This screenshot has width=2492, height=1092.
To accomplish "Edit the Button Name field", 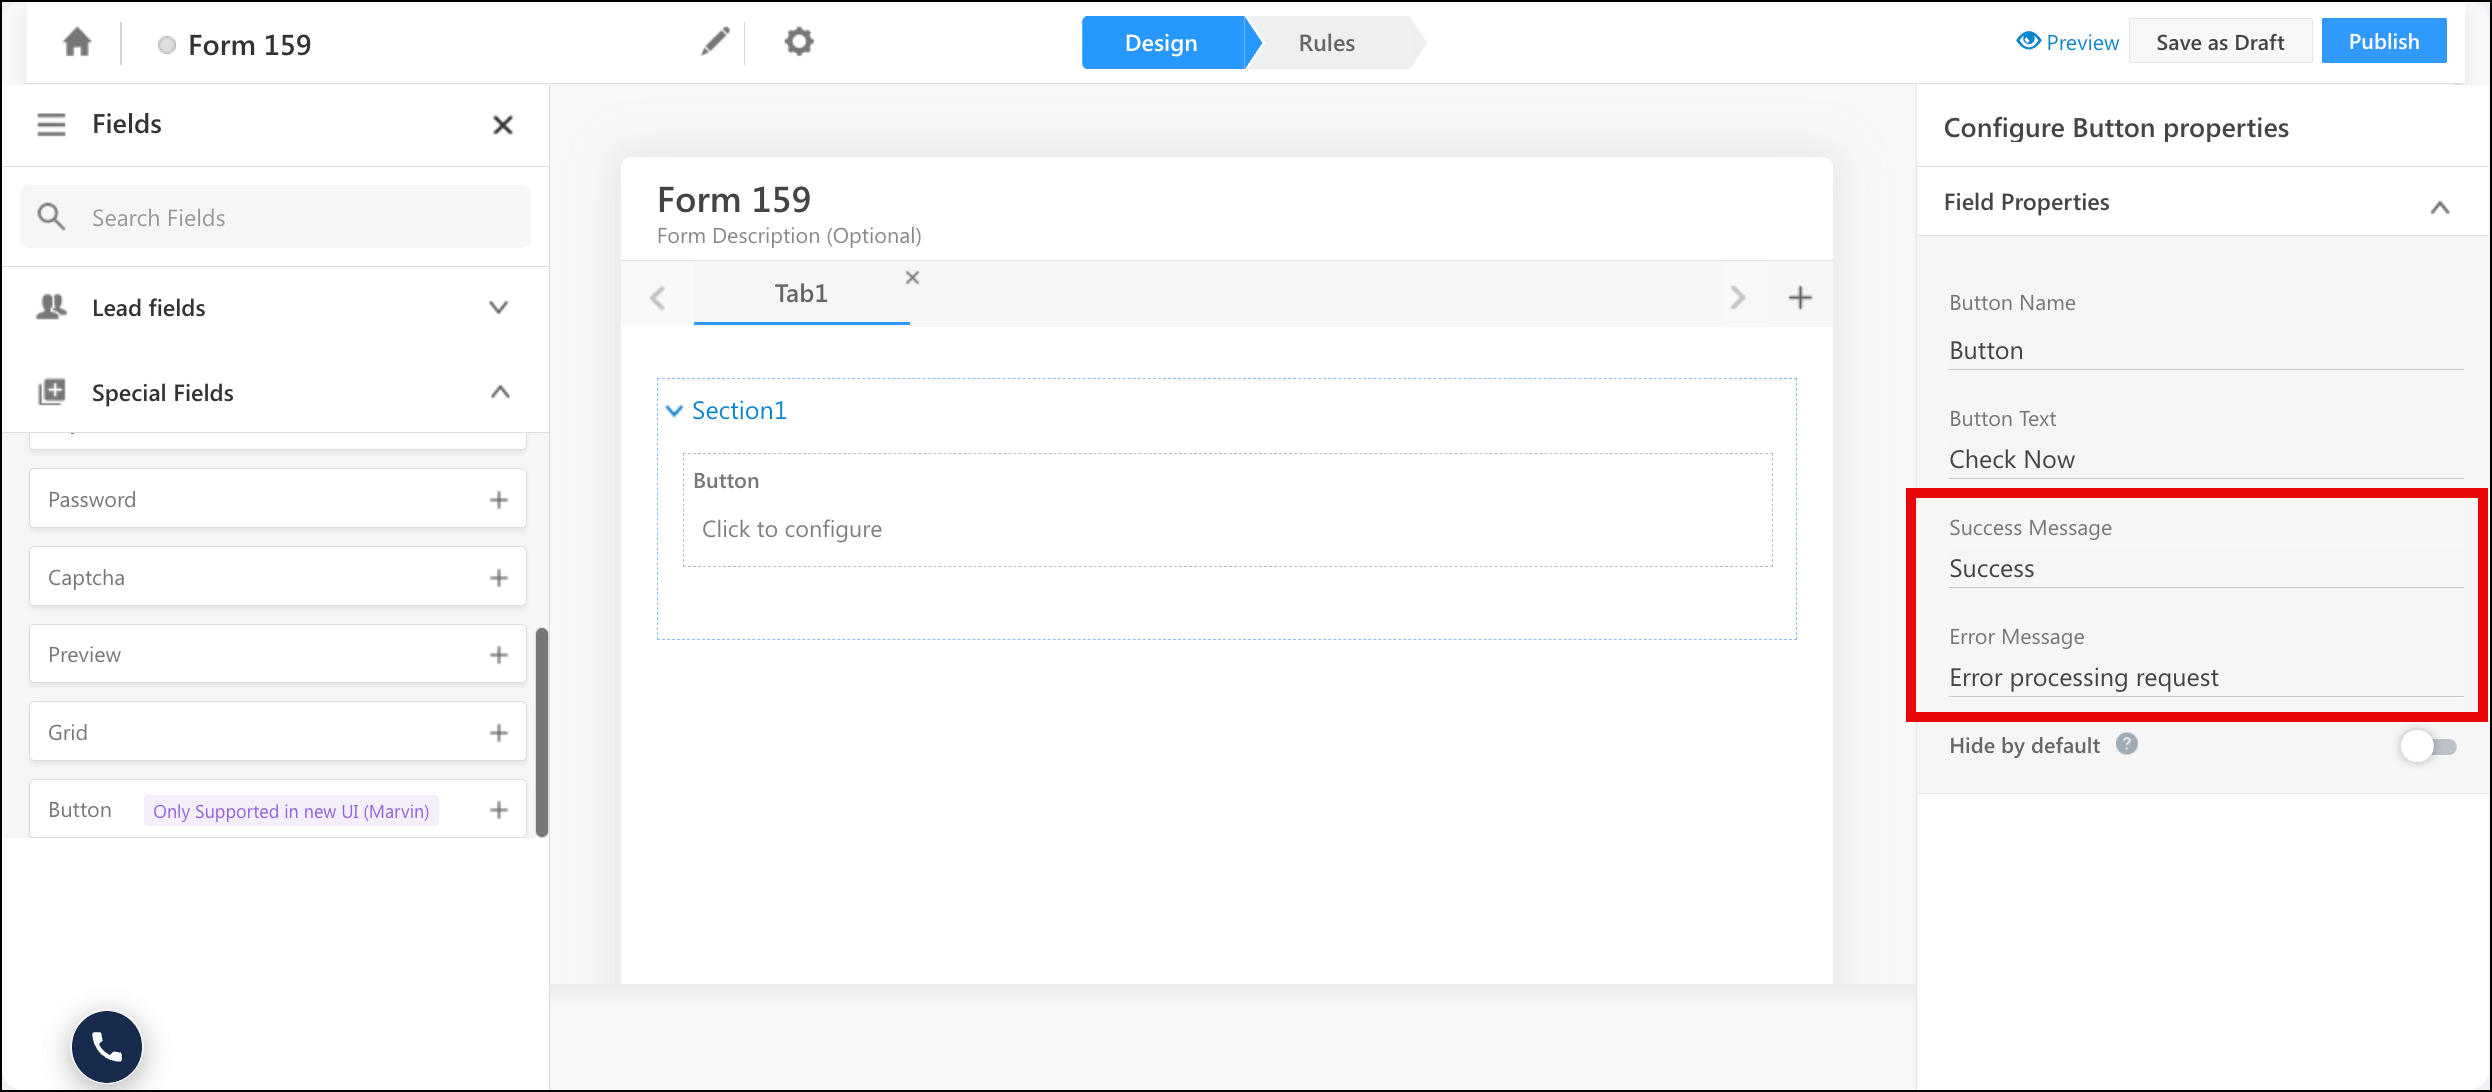I will point(2205,351).
